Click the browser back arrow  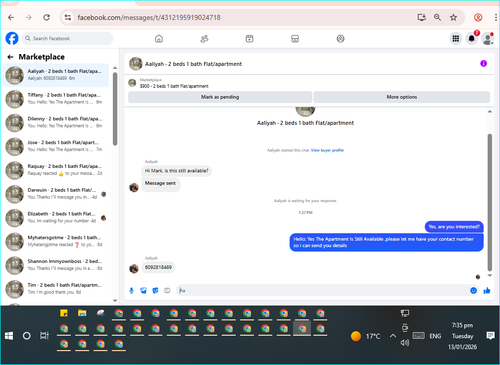11,17
